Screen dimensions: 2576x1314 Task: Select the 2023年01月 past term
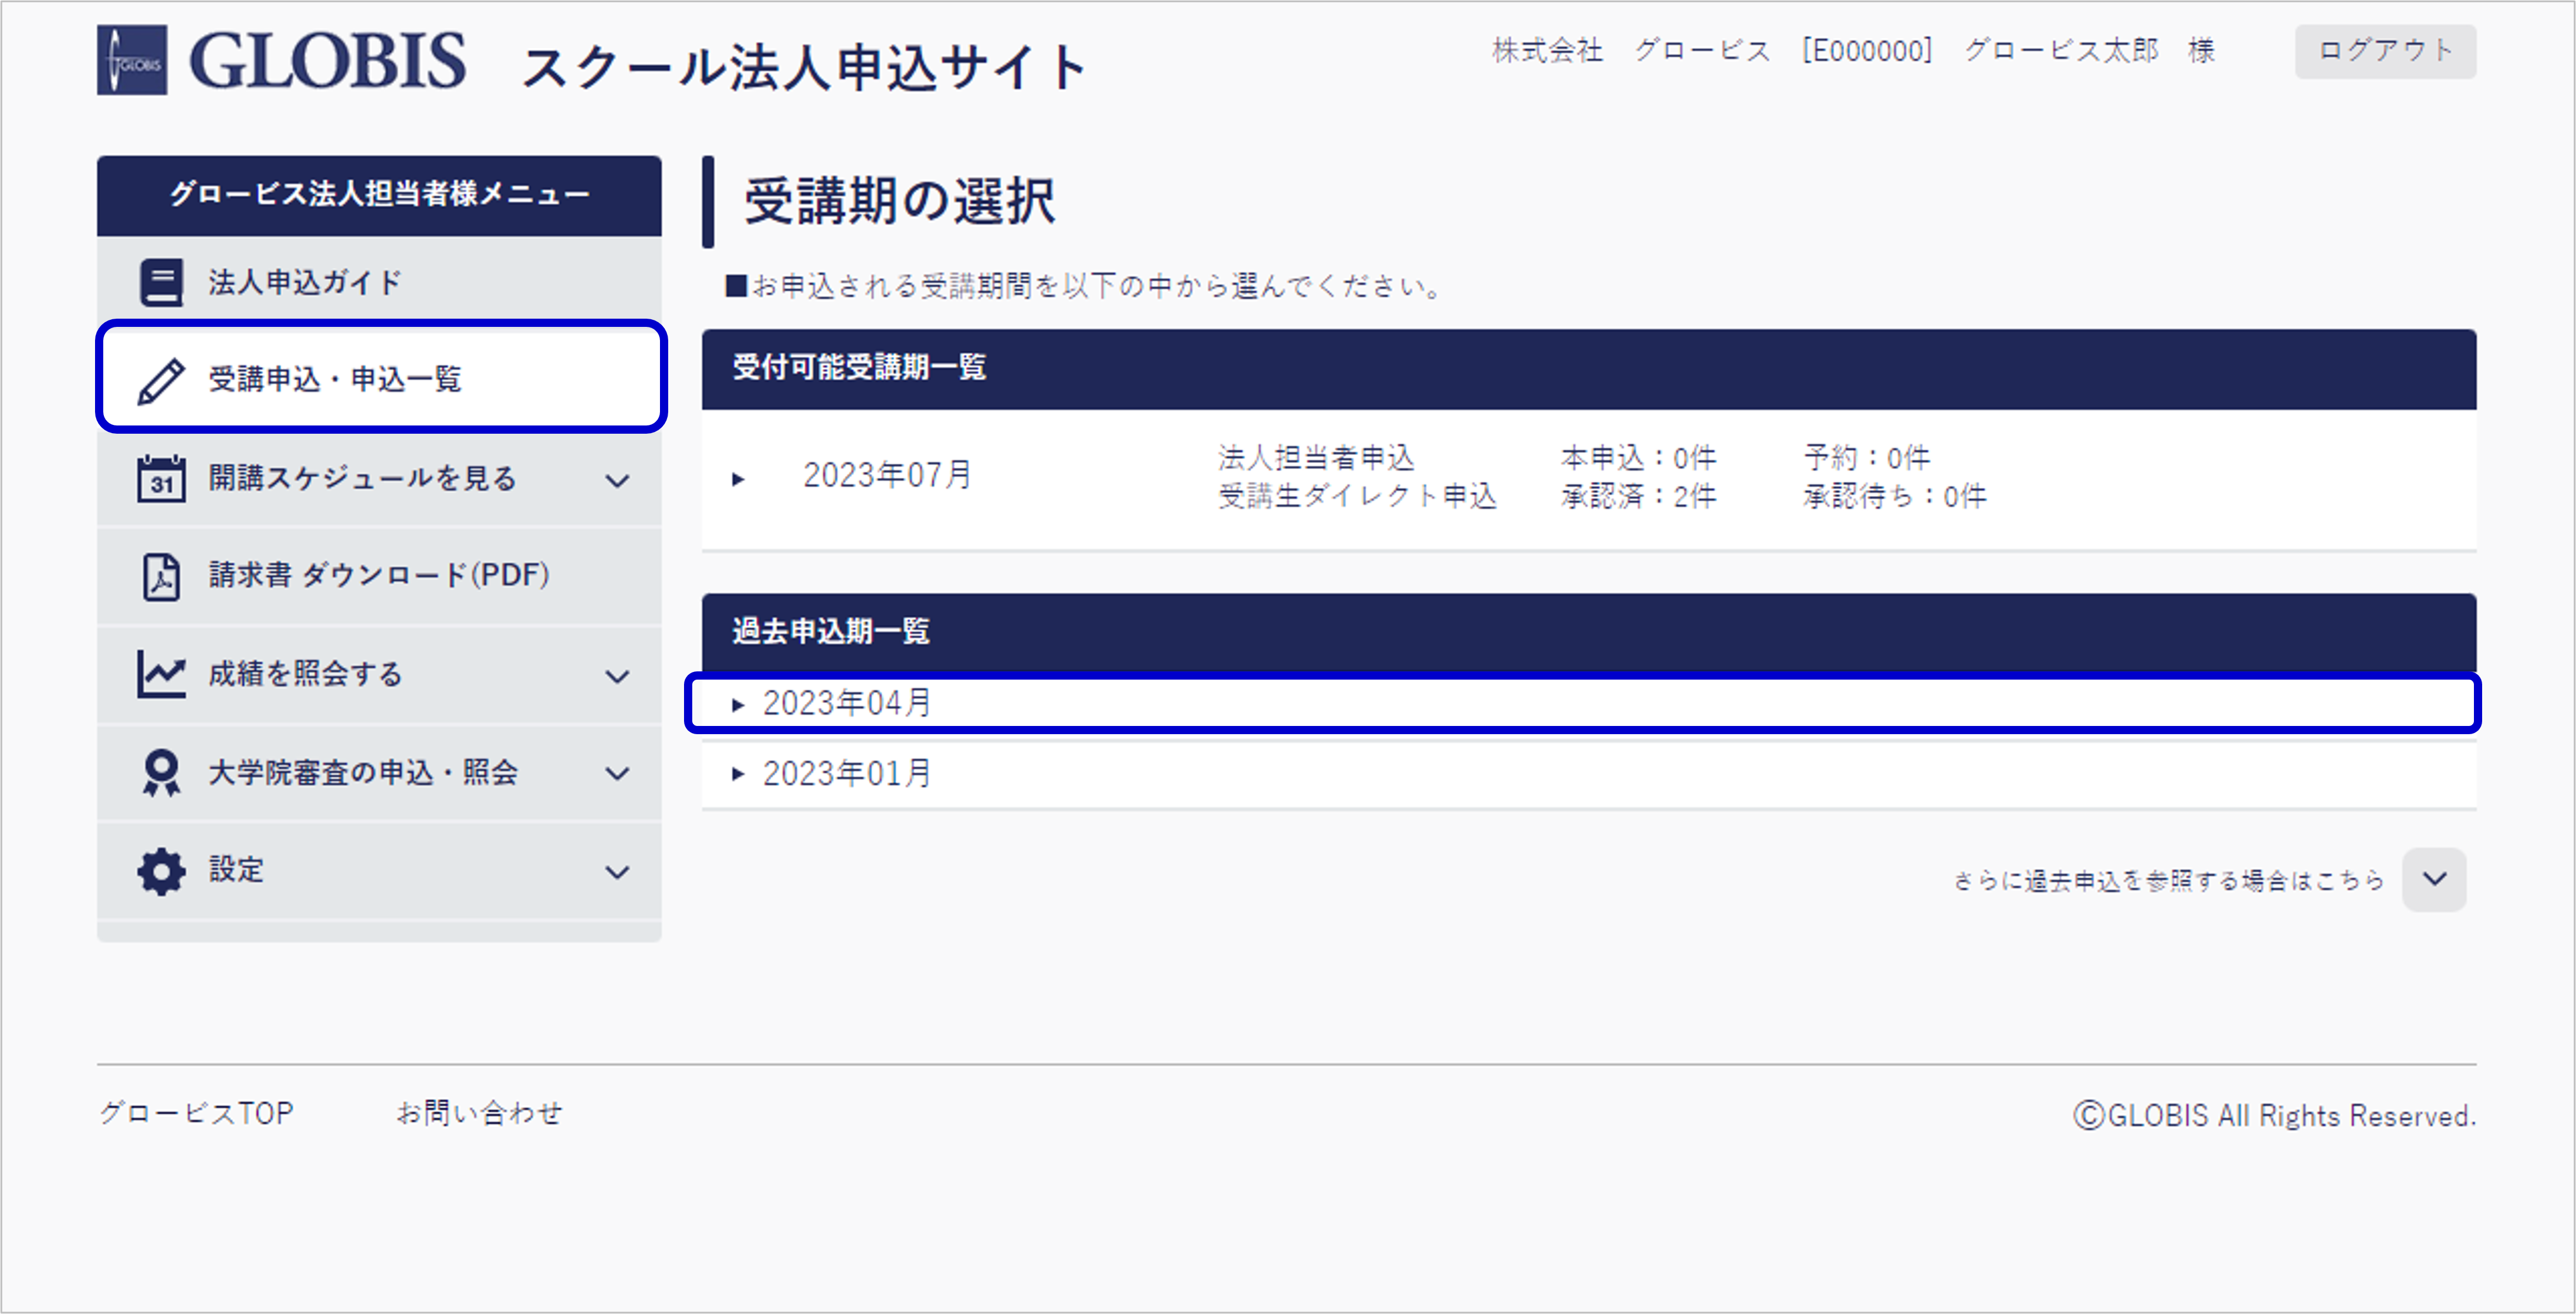847,773
